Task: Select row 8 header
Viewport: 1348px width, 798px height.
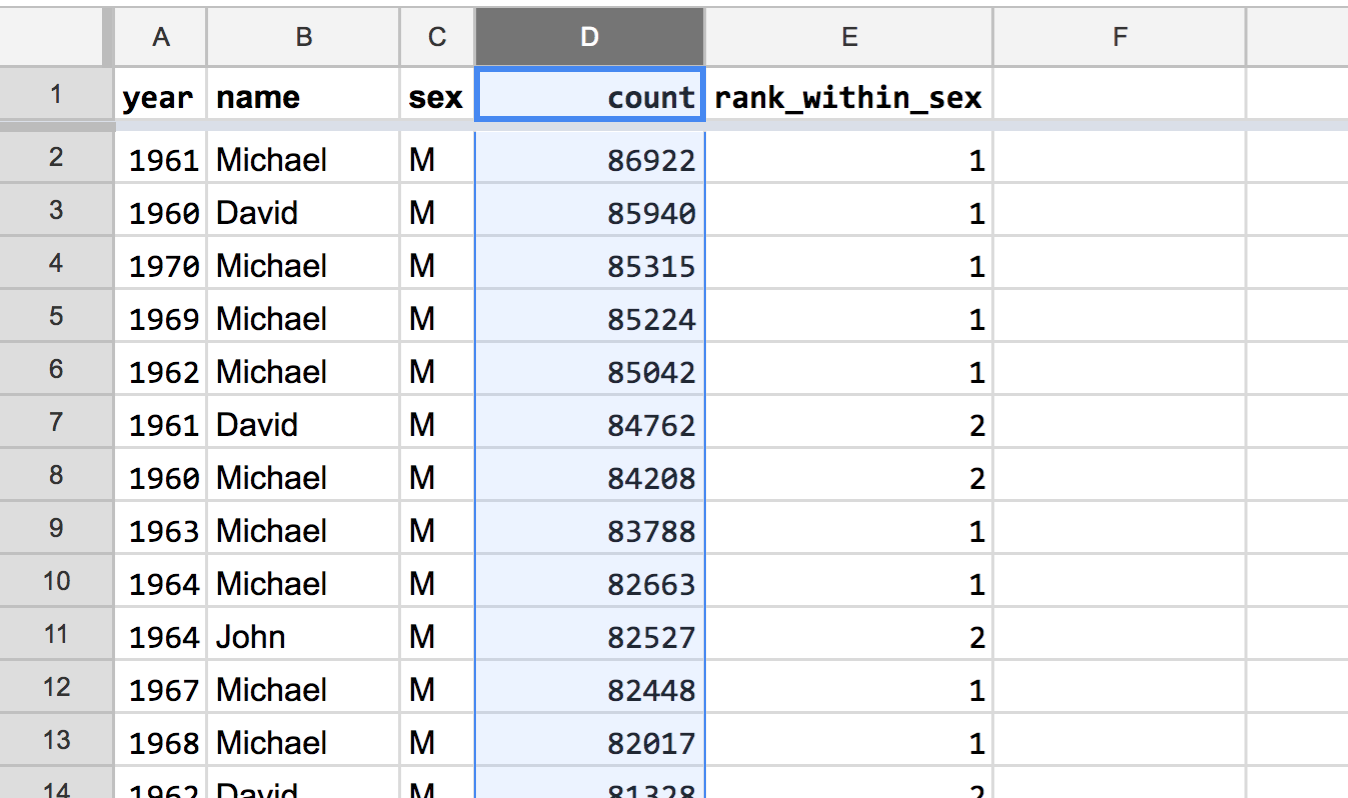Action: [x=56, y=475]
